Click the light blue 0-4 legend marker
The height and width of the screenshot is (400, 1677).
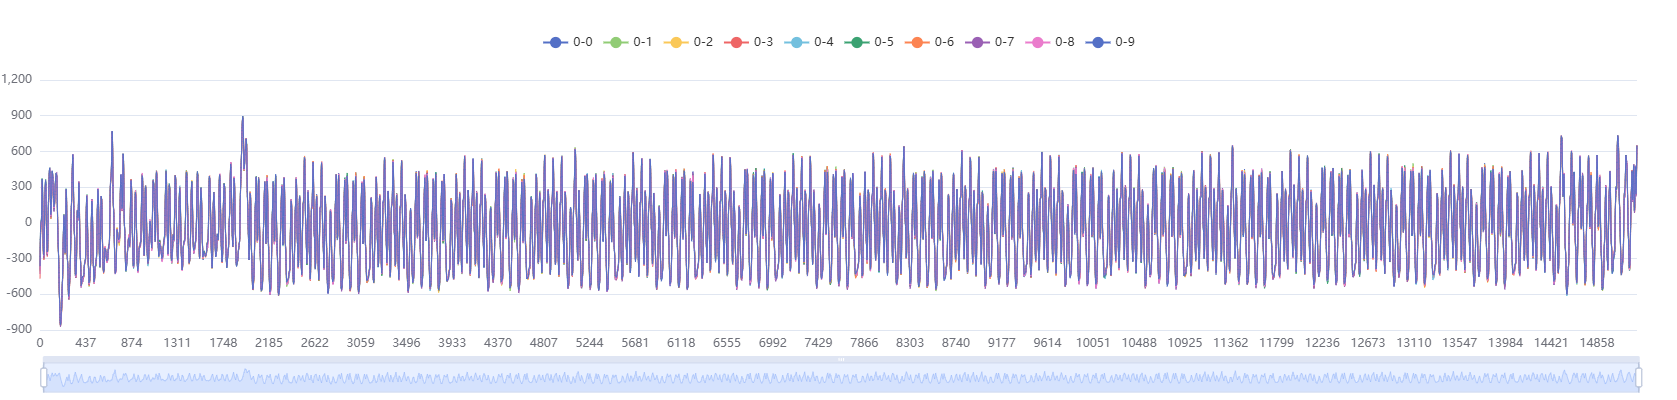tap(796, 42)
